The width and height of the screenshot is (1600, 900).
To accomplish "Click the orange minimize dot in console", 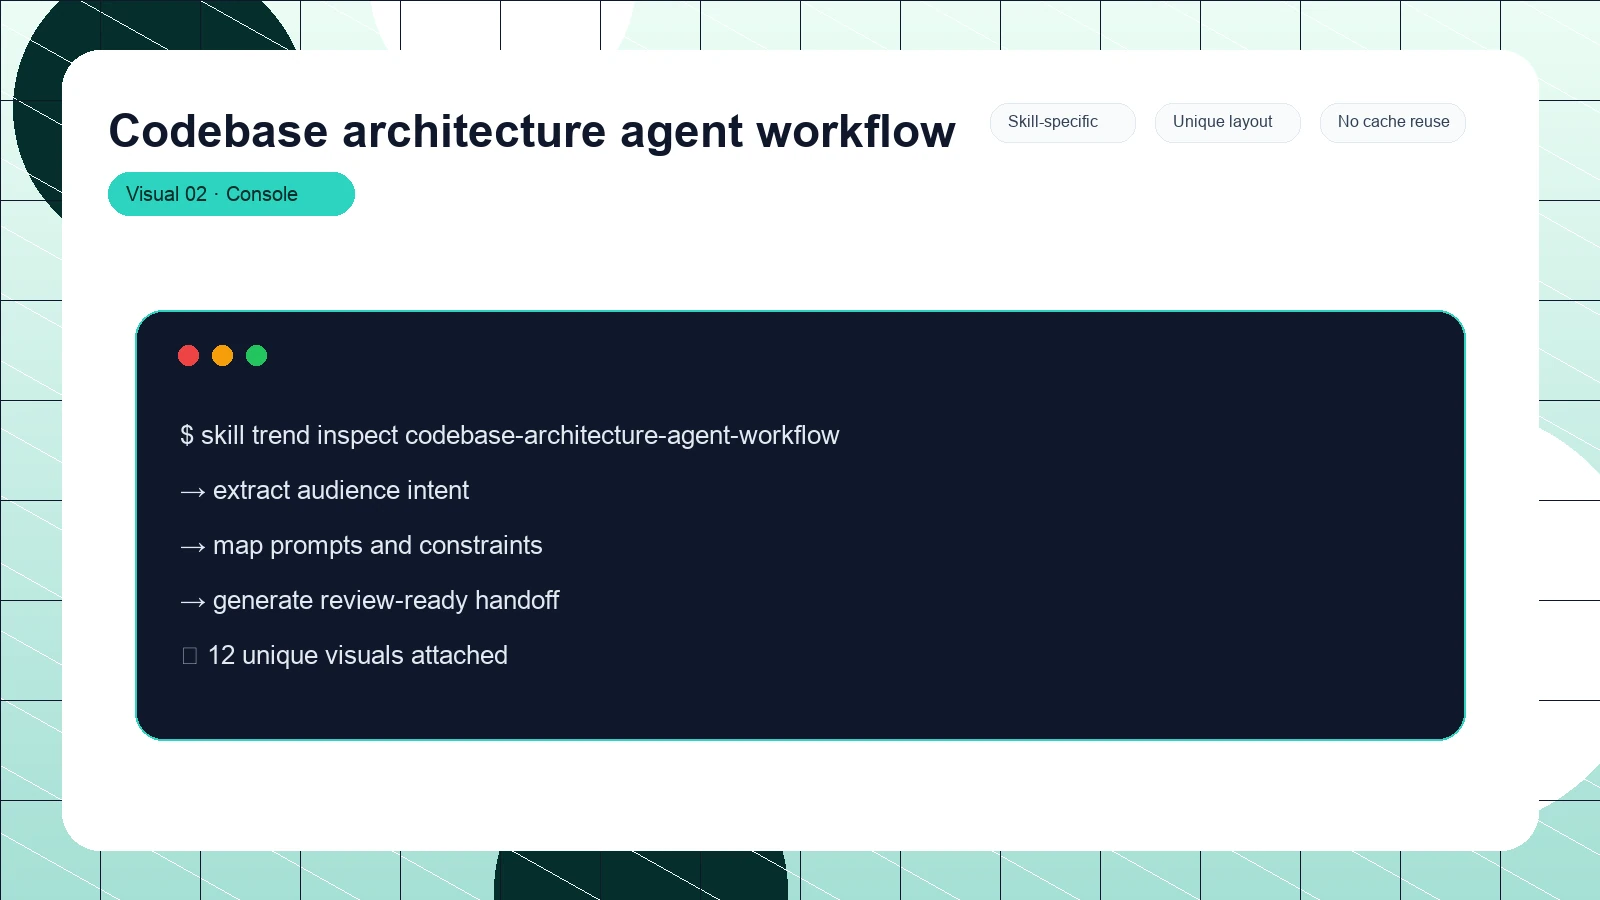I will point(222,355).
